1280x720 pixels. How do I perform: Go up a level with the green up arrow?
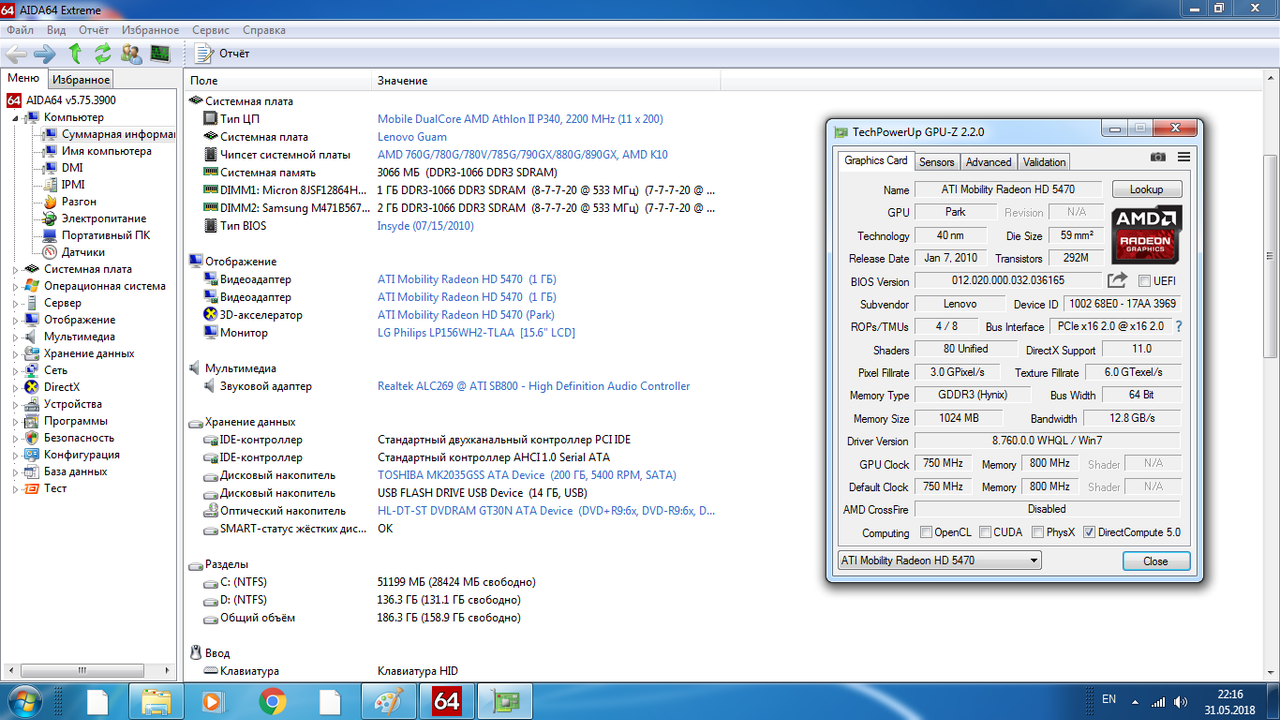click(x=75, y=53)
